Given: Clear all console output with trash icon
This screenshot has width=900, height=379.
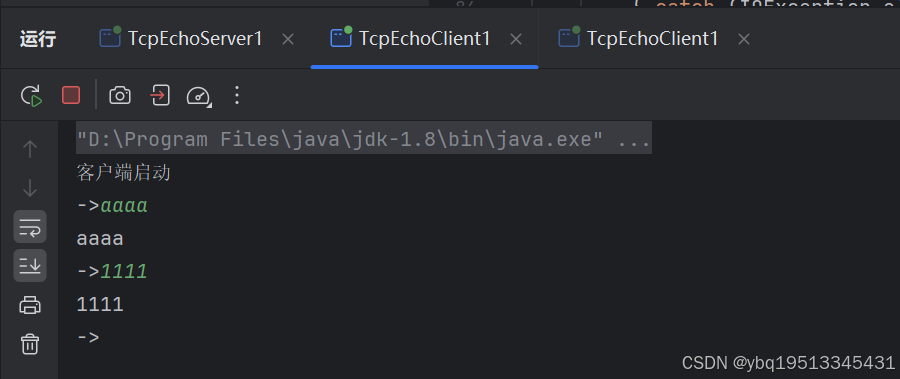Looking at the screenshot, I should (30, 343).
